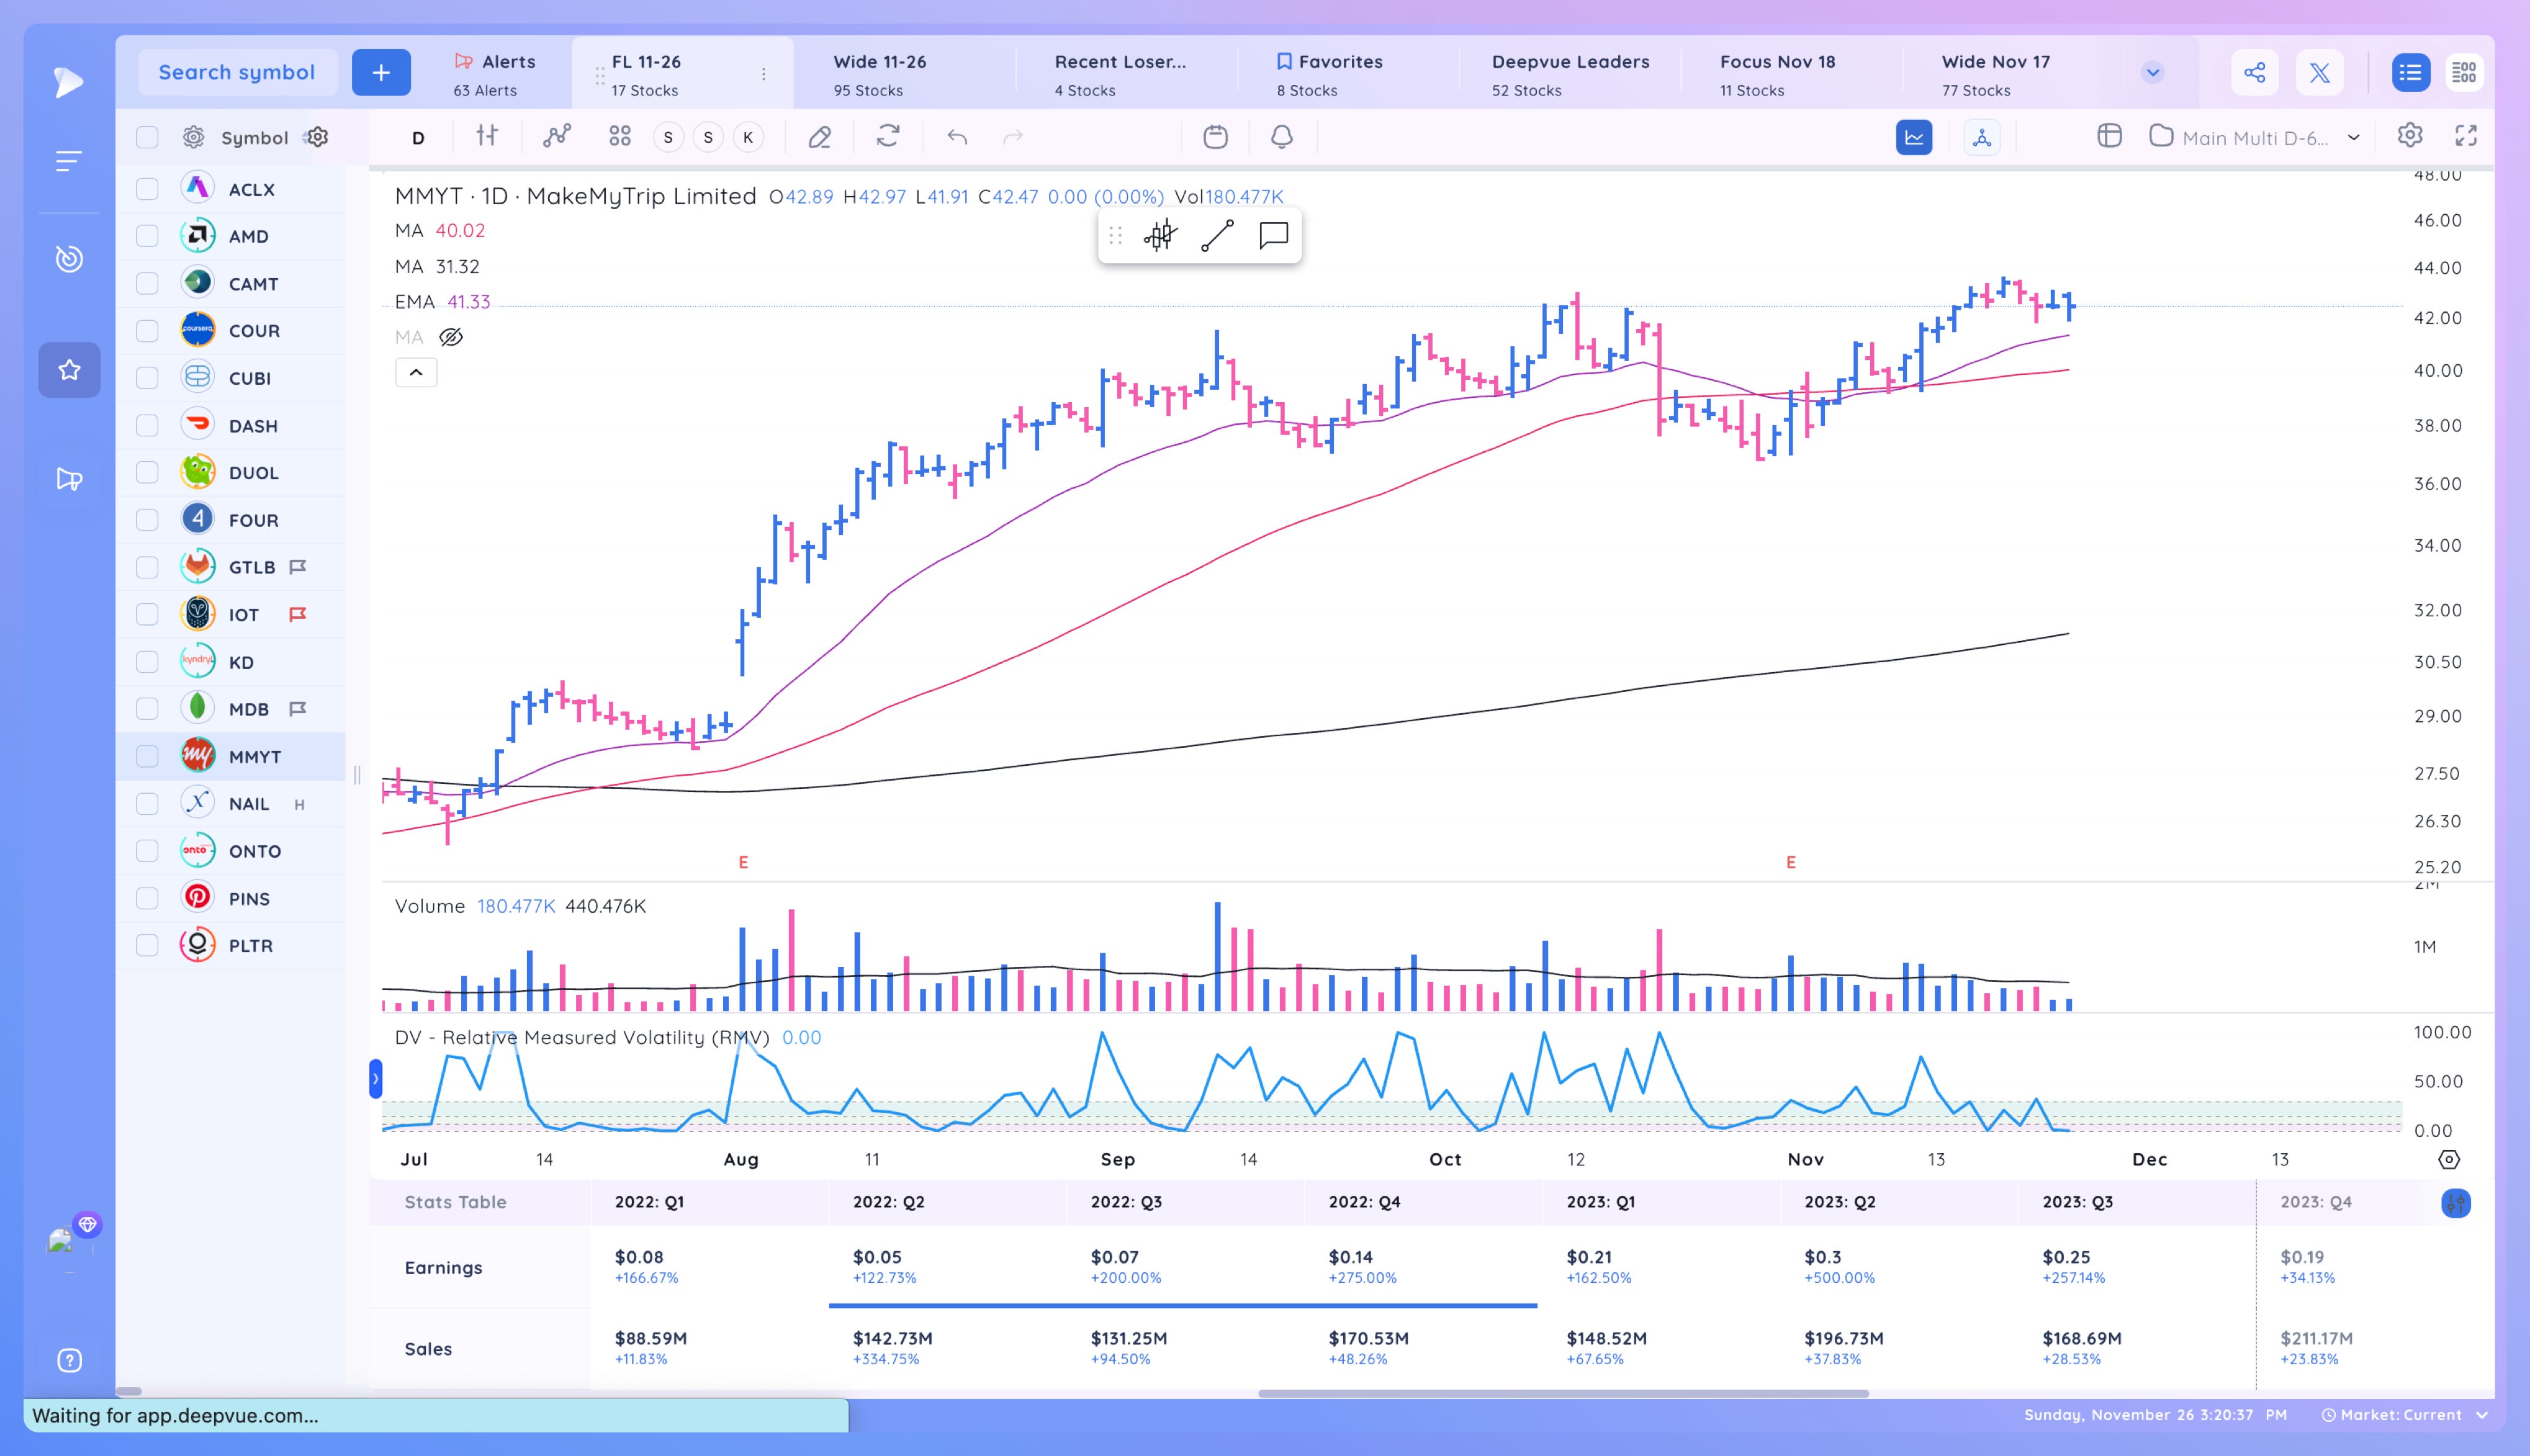The height and width of the screenshot is (1456, 2530).
Task: Click the refresh chart icon
Action: pyautogui.click(x=888, y=136)
